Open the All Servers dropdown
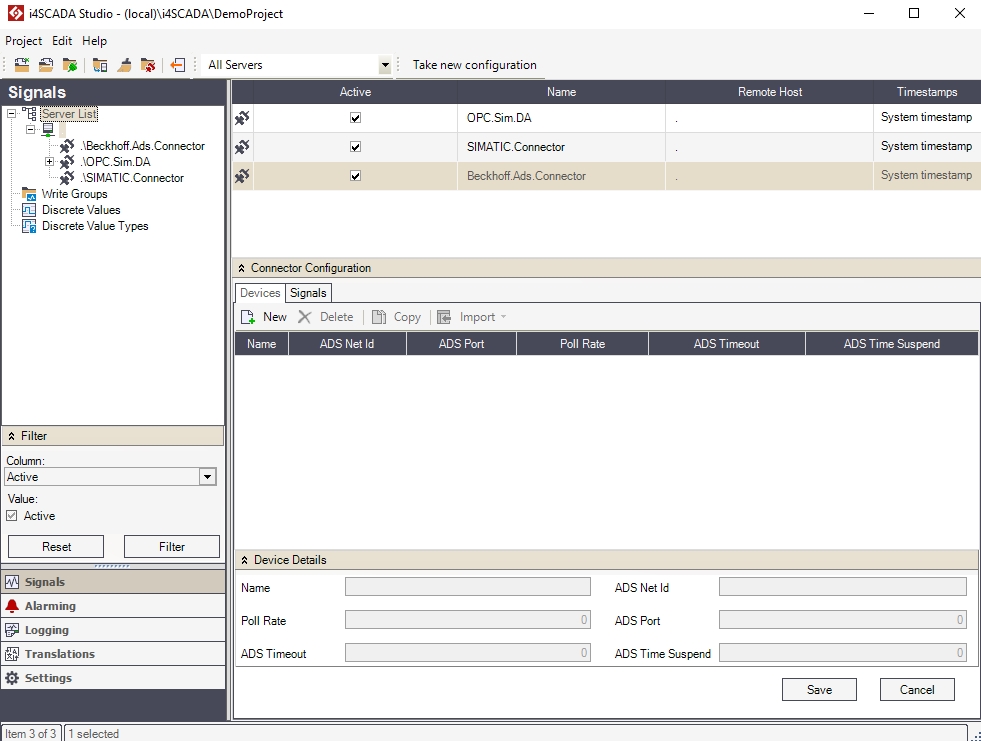Image resolution: width=981 pixels, height=741 pixels. click(x=385, y=65)
